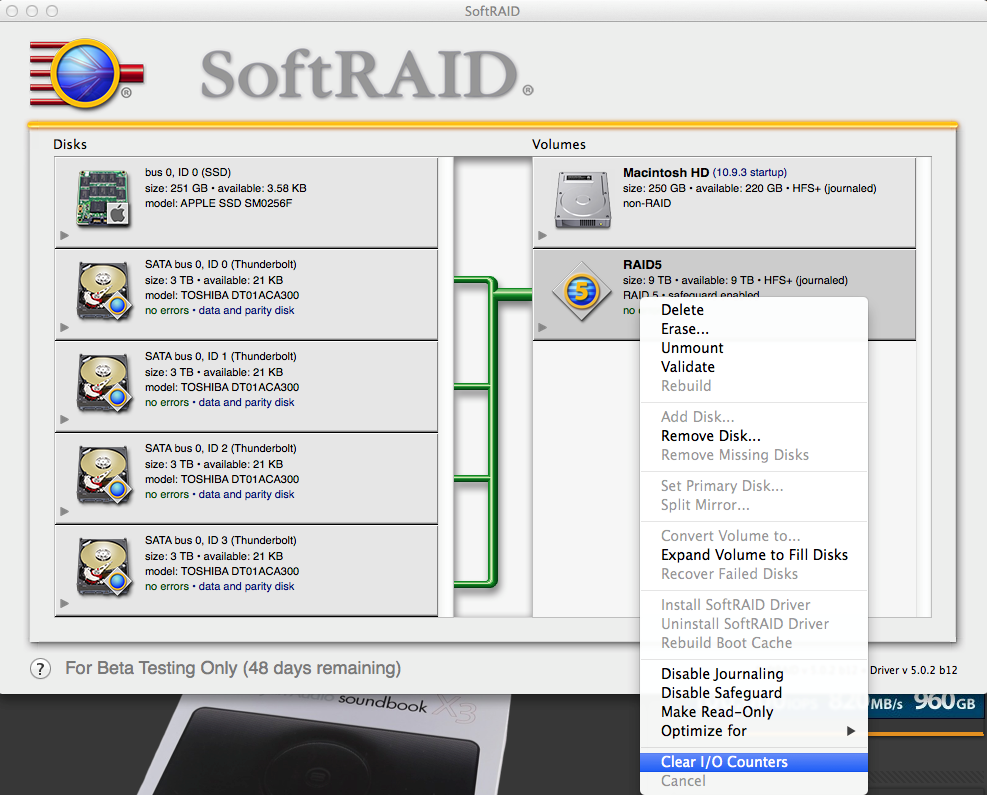
Task: Expand the SATA ID 0 disk tile
Action: pos(65,327)
